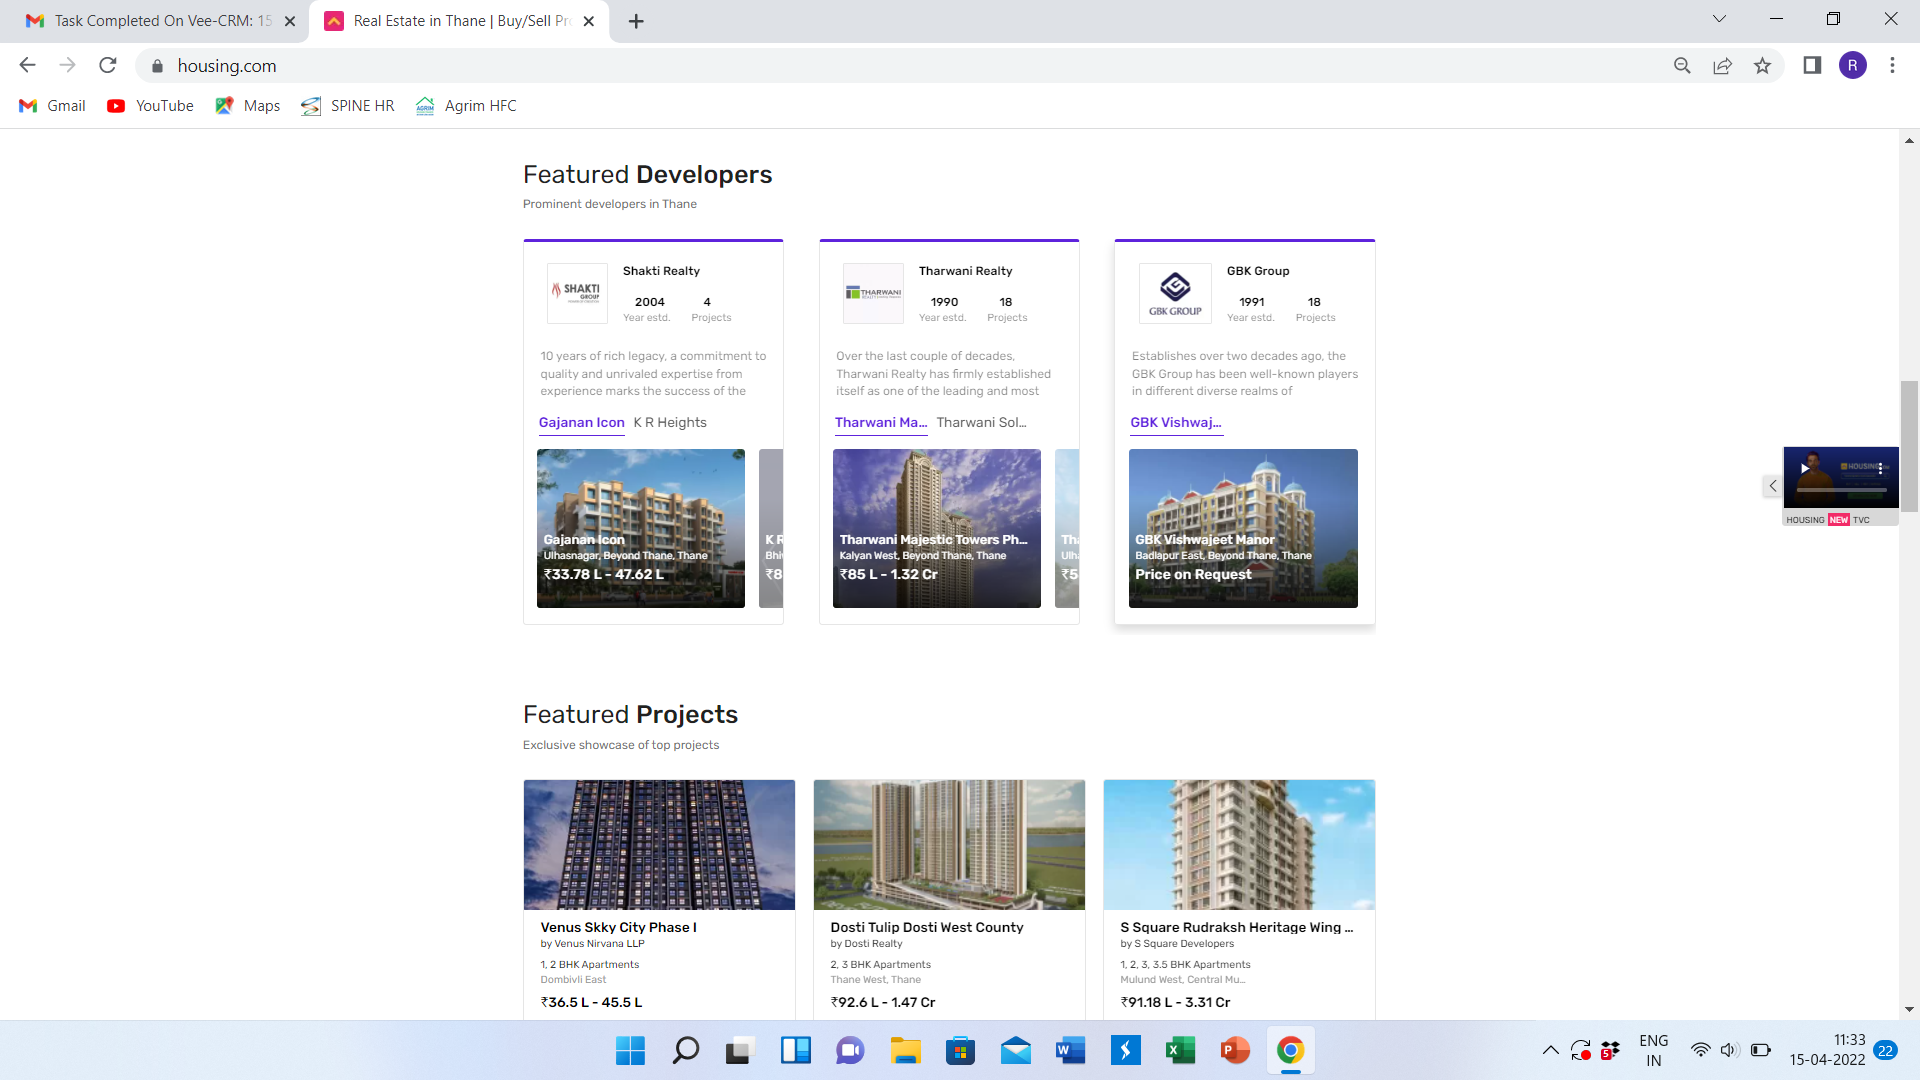Open GBK Group developer logo
The image size is (1920, 1080).
[1175, 293]
